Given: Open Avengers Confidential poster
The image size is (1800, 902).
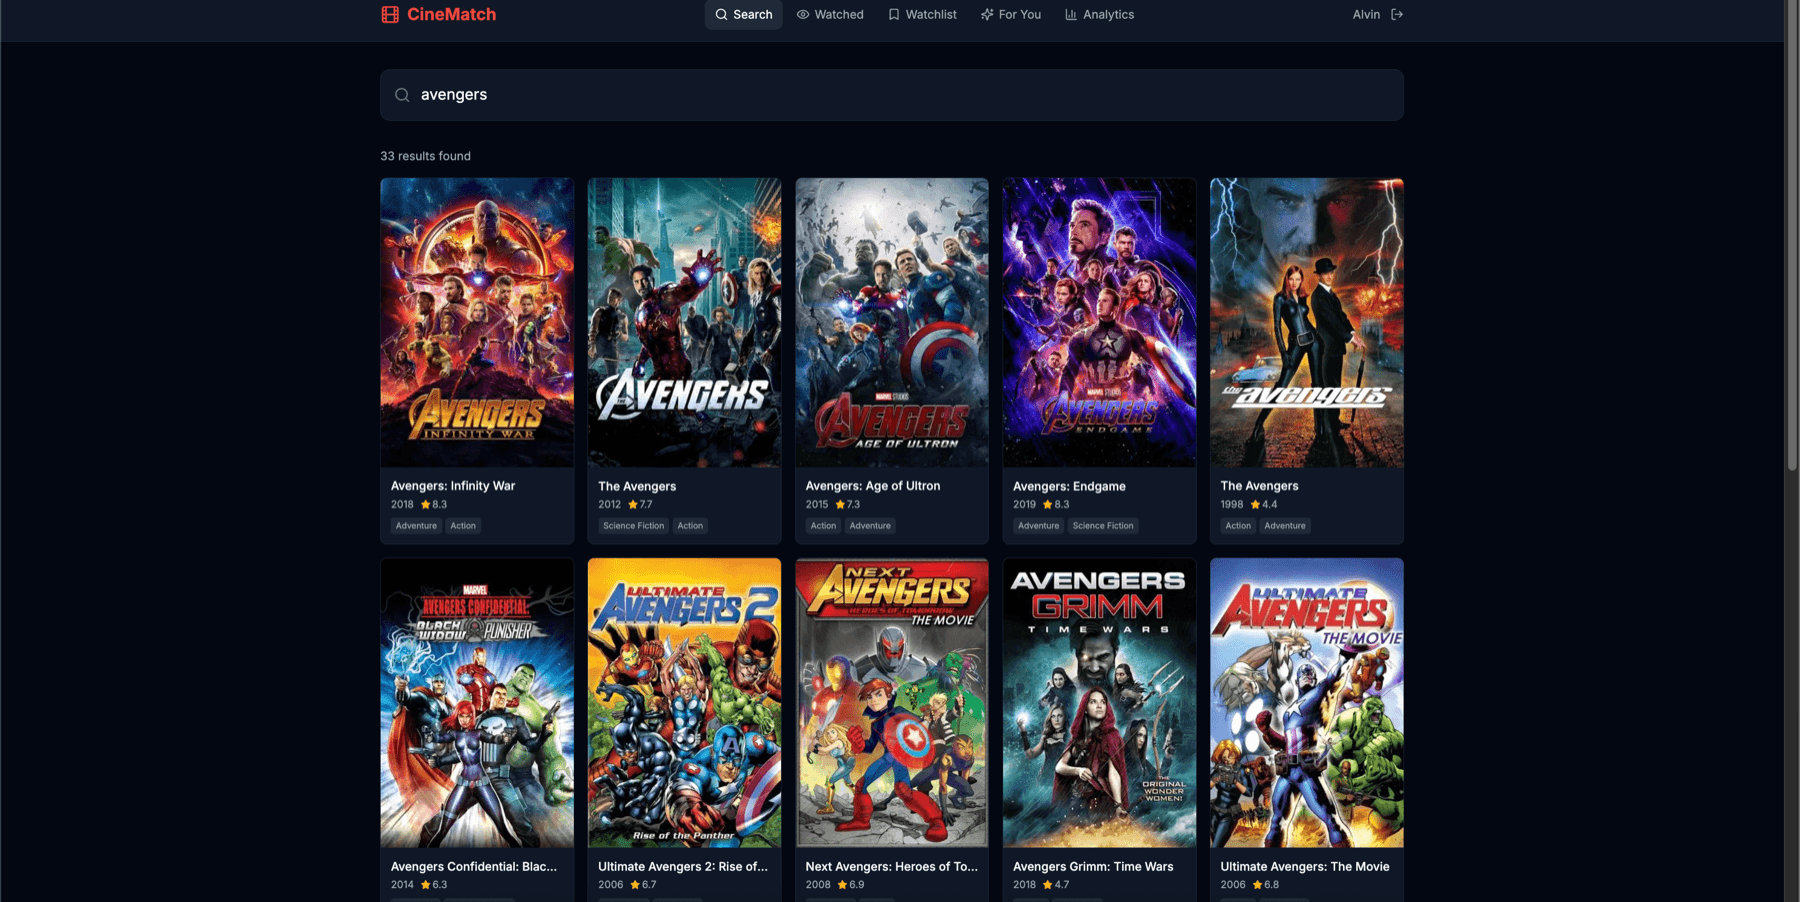Looking at the screenshot, I should click(477, 703).
